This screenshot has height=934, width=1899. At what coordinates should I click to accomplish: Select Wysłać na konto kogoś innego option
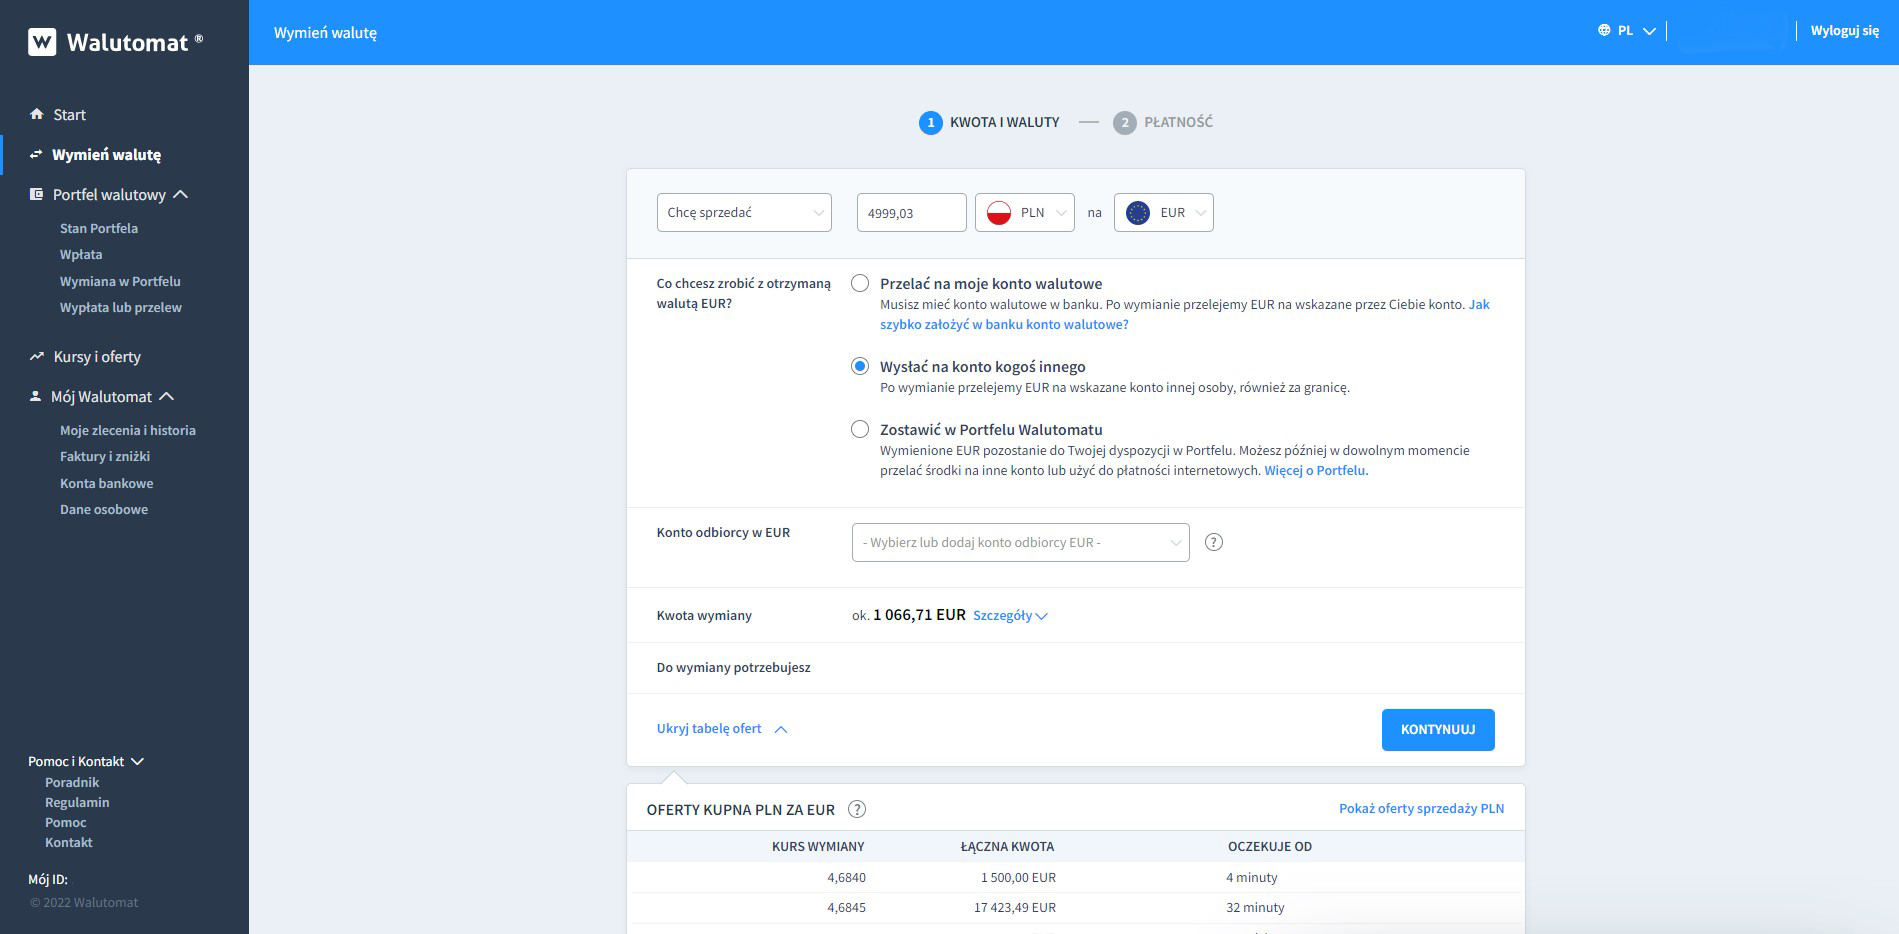(x=860, y=366)
